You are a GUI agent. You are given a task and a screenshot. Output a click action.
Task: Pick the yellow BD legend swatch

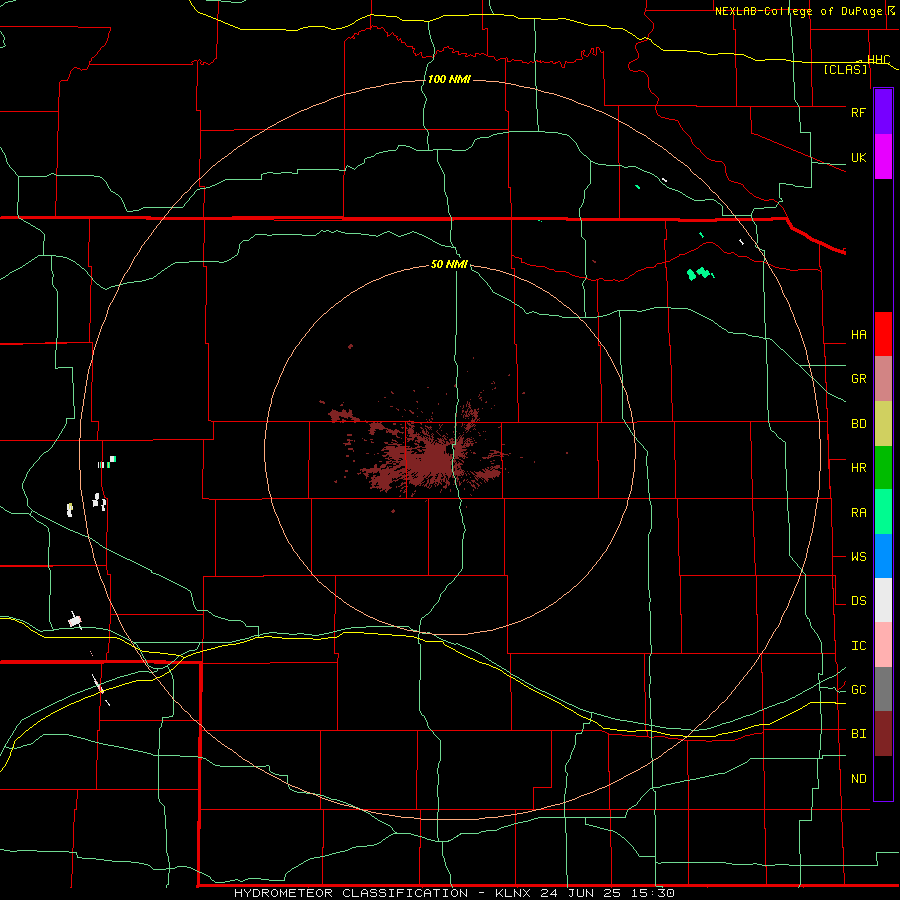click(x=883, y=424)
